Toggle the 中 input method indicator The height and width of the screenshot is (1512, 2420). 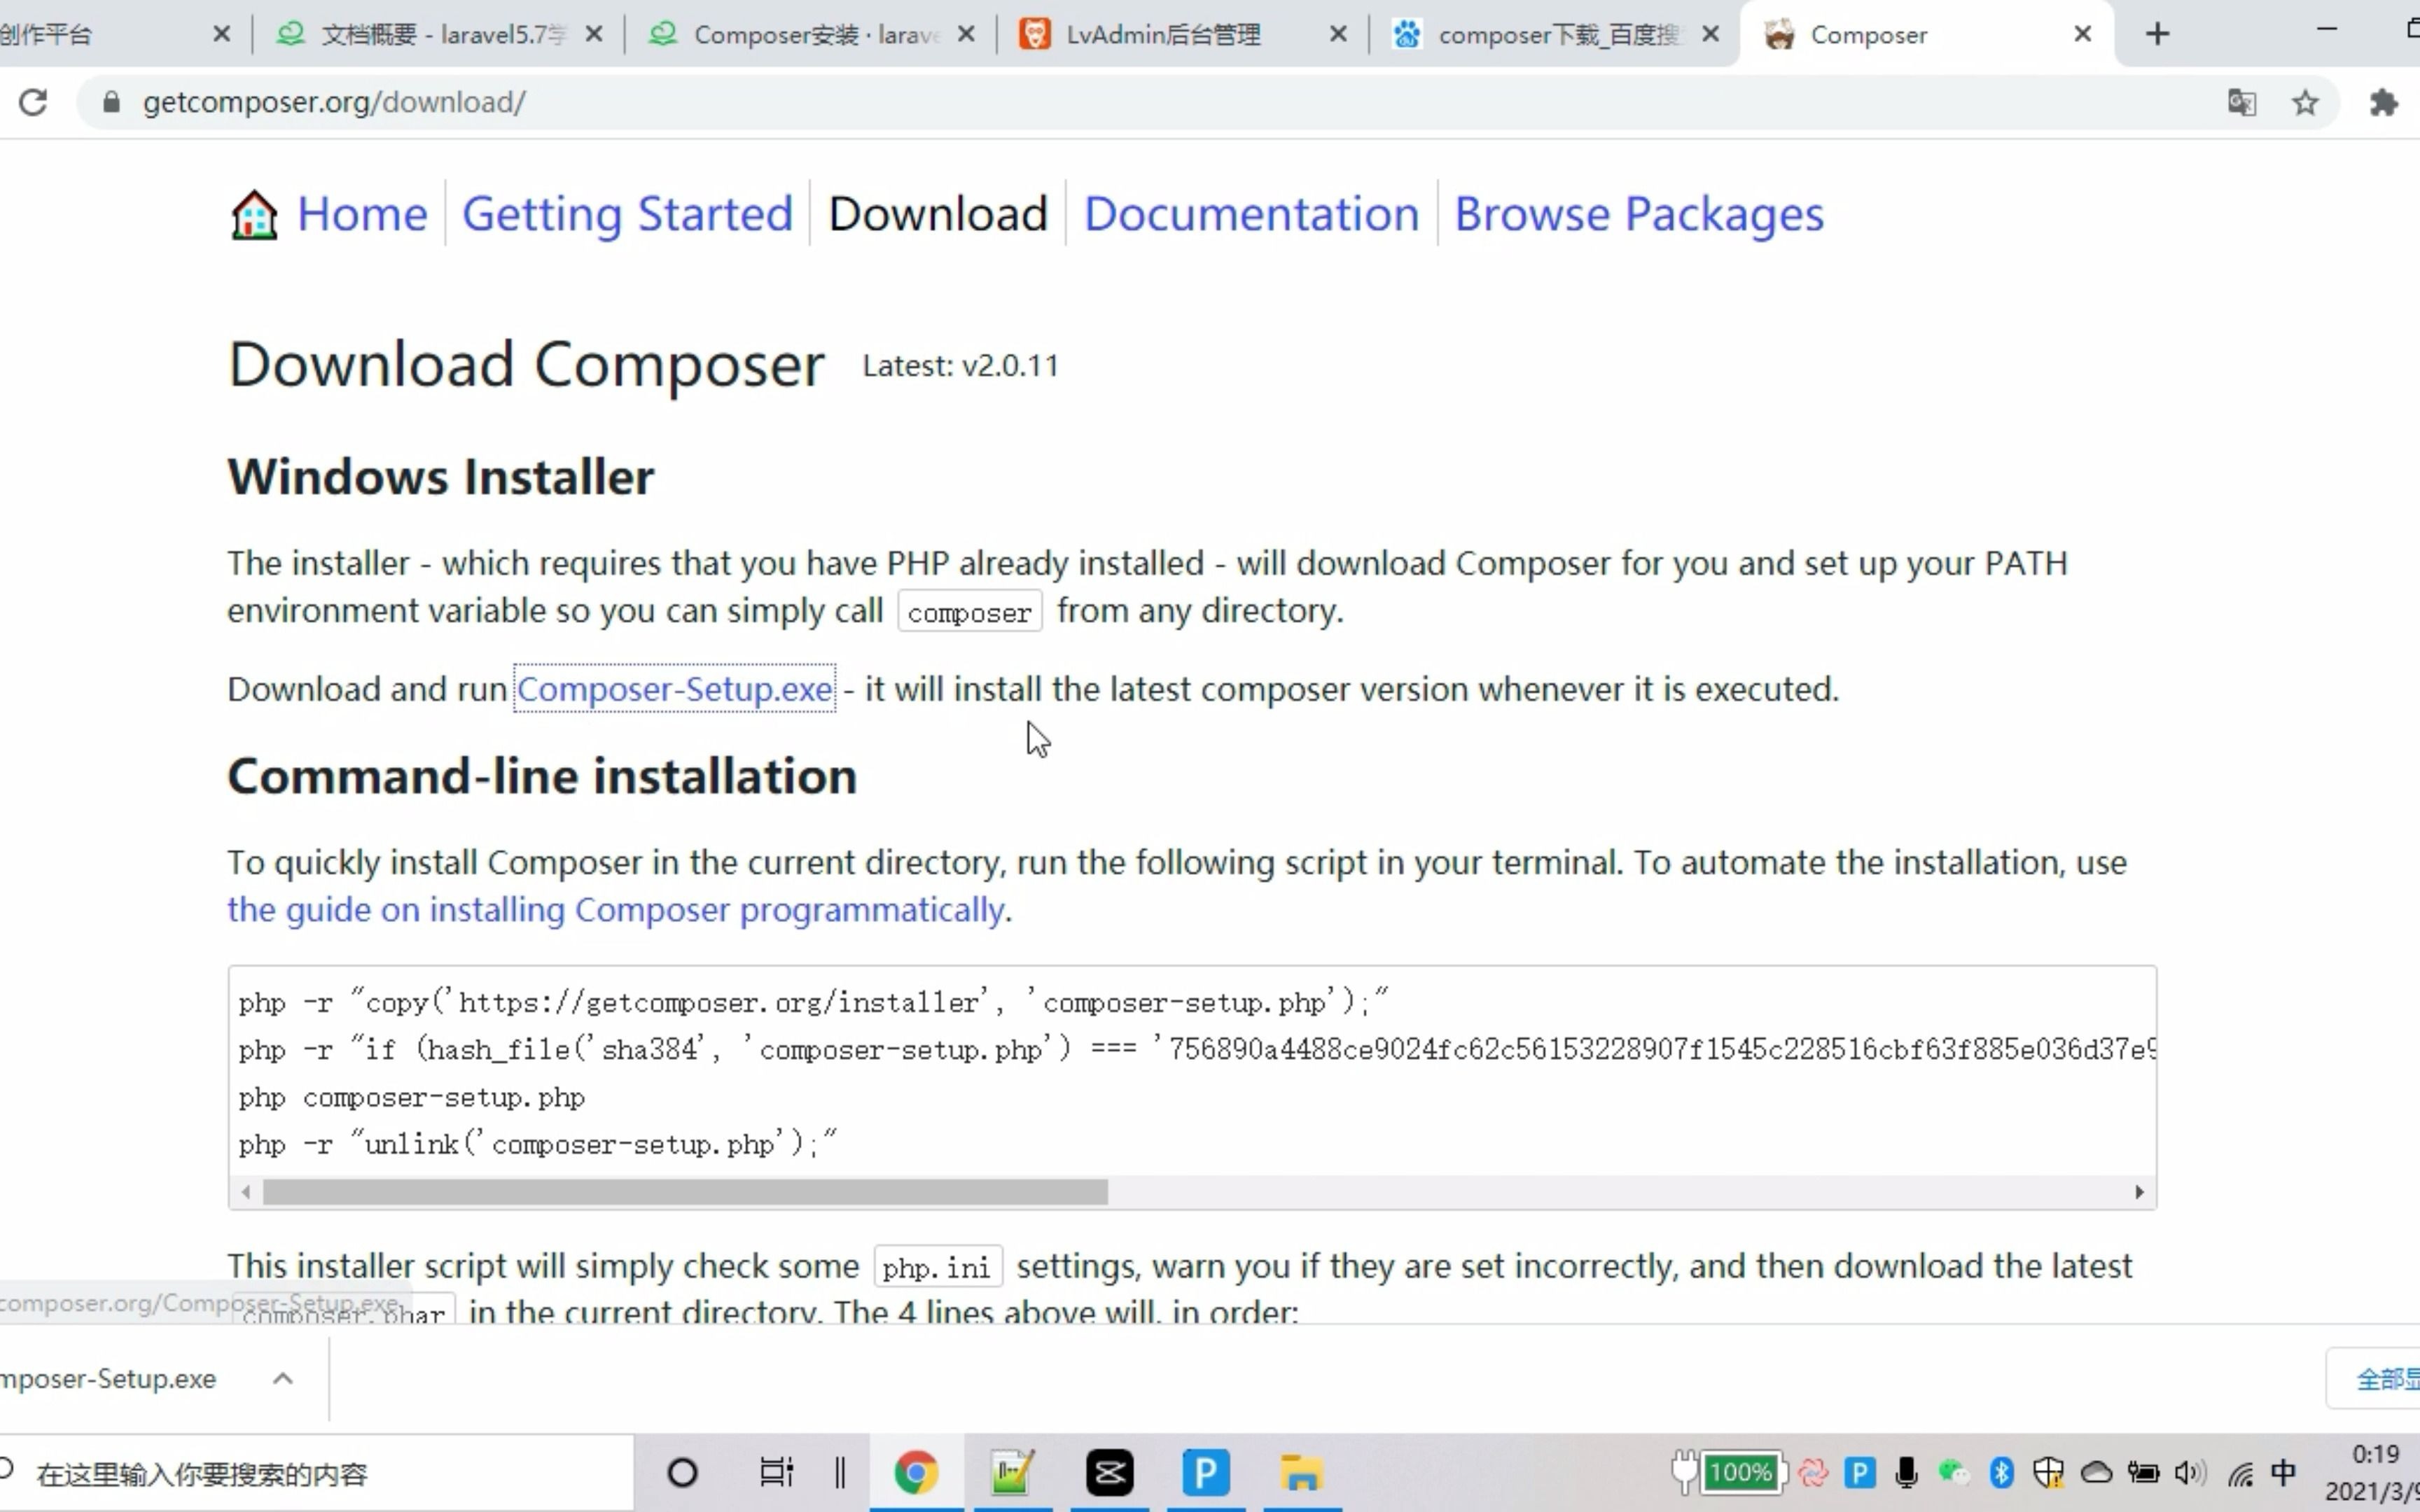2283,1473
